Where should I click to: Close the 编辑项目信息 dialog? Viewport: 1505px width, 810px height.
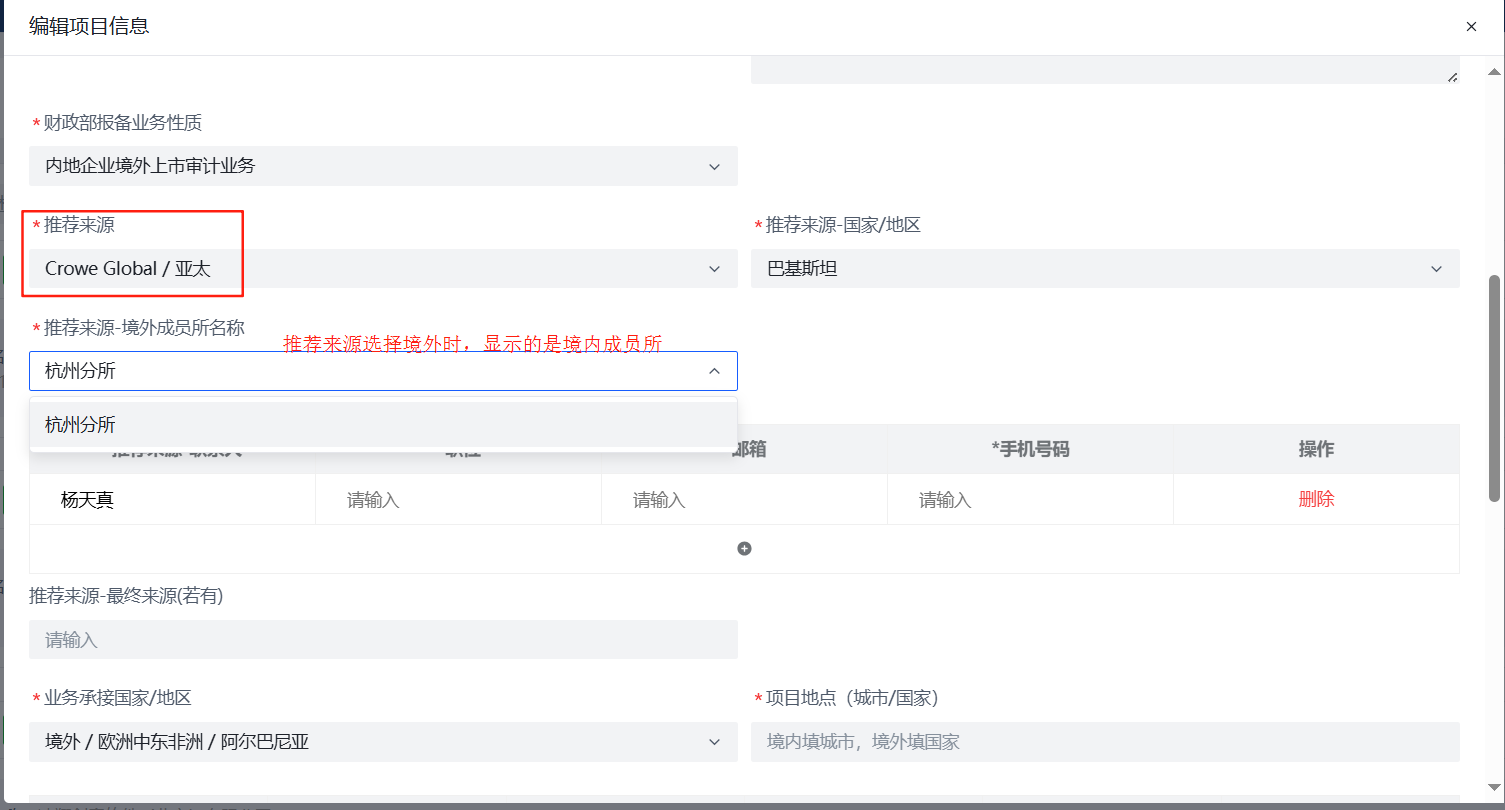[x=1471, y=27]
